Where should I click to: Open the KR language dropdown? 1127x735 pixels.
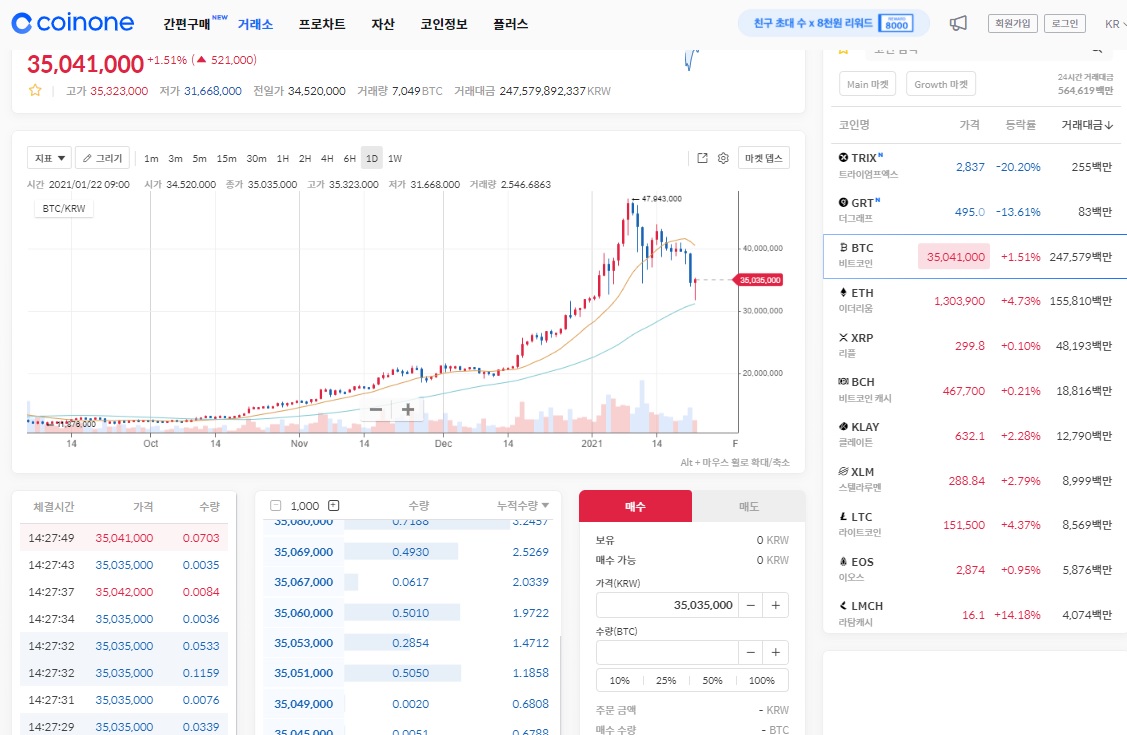tap(1115, 24)
